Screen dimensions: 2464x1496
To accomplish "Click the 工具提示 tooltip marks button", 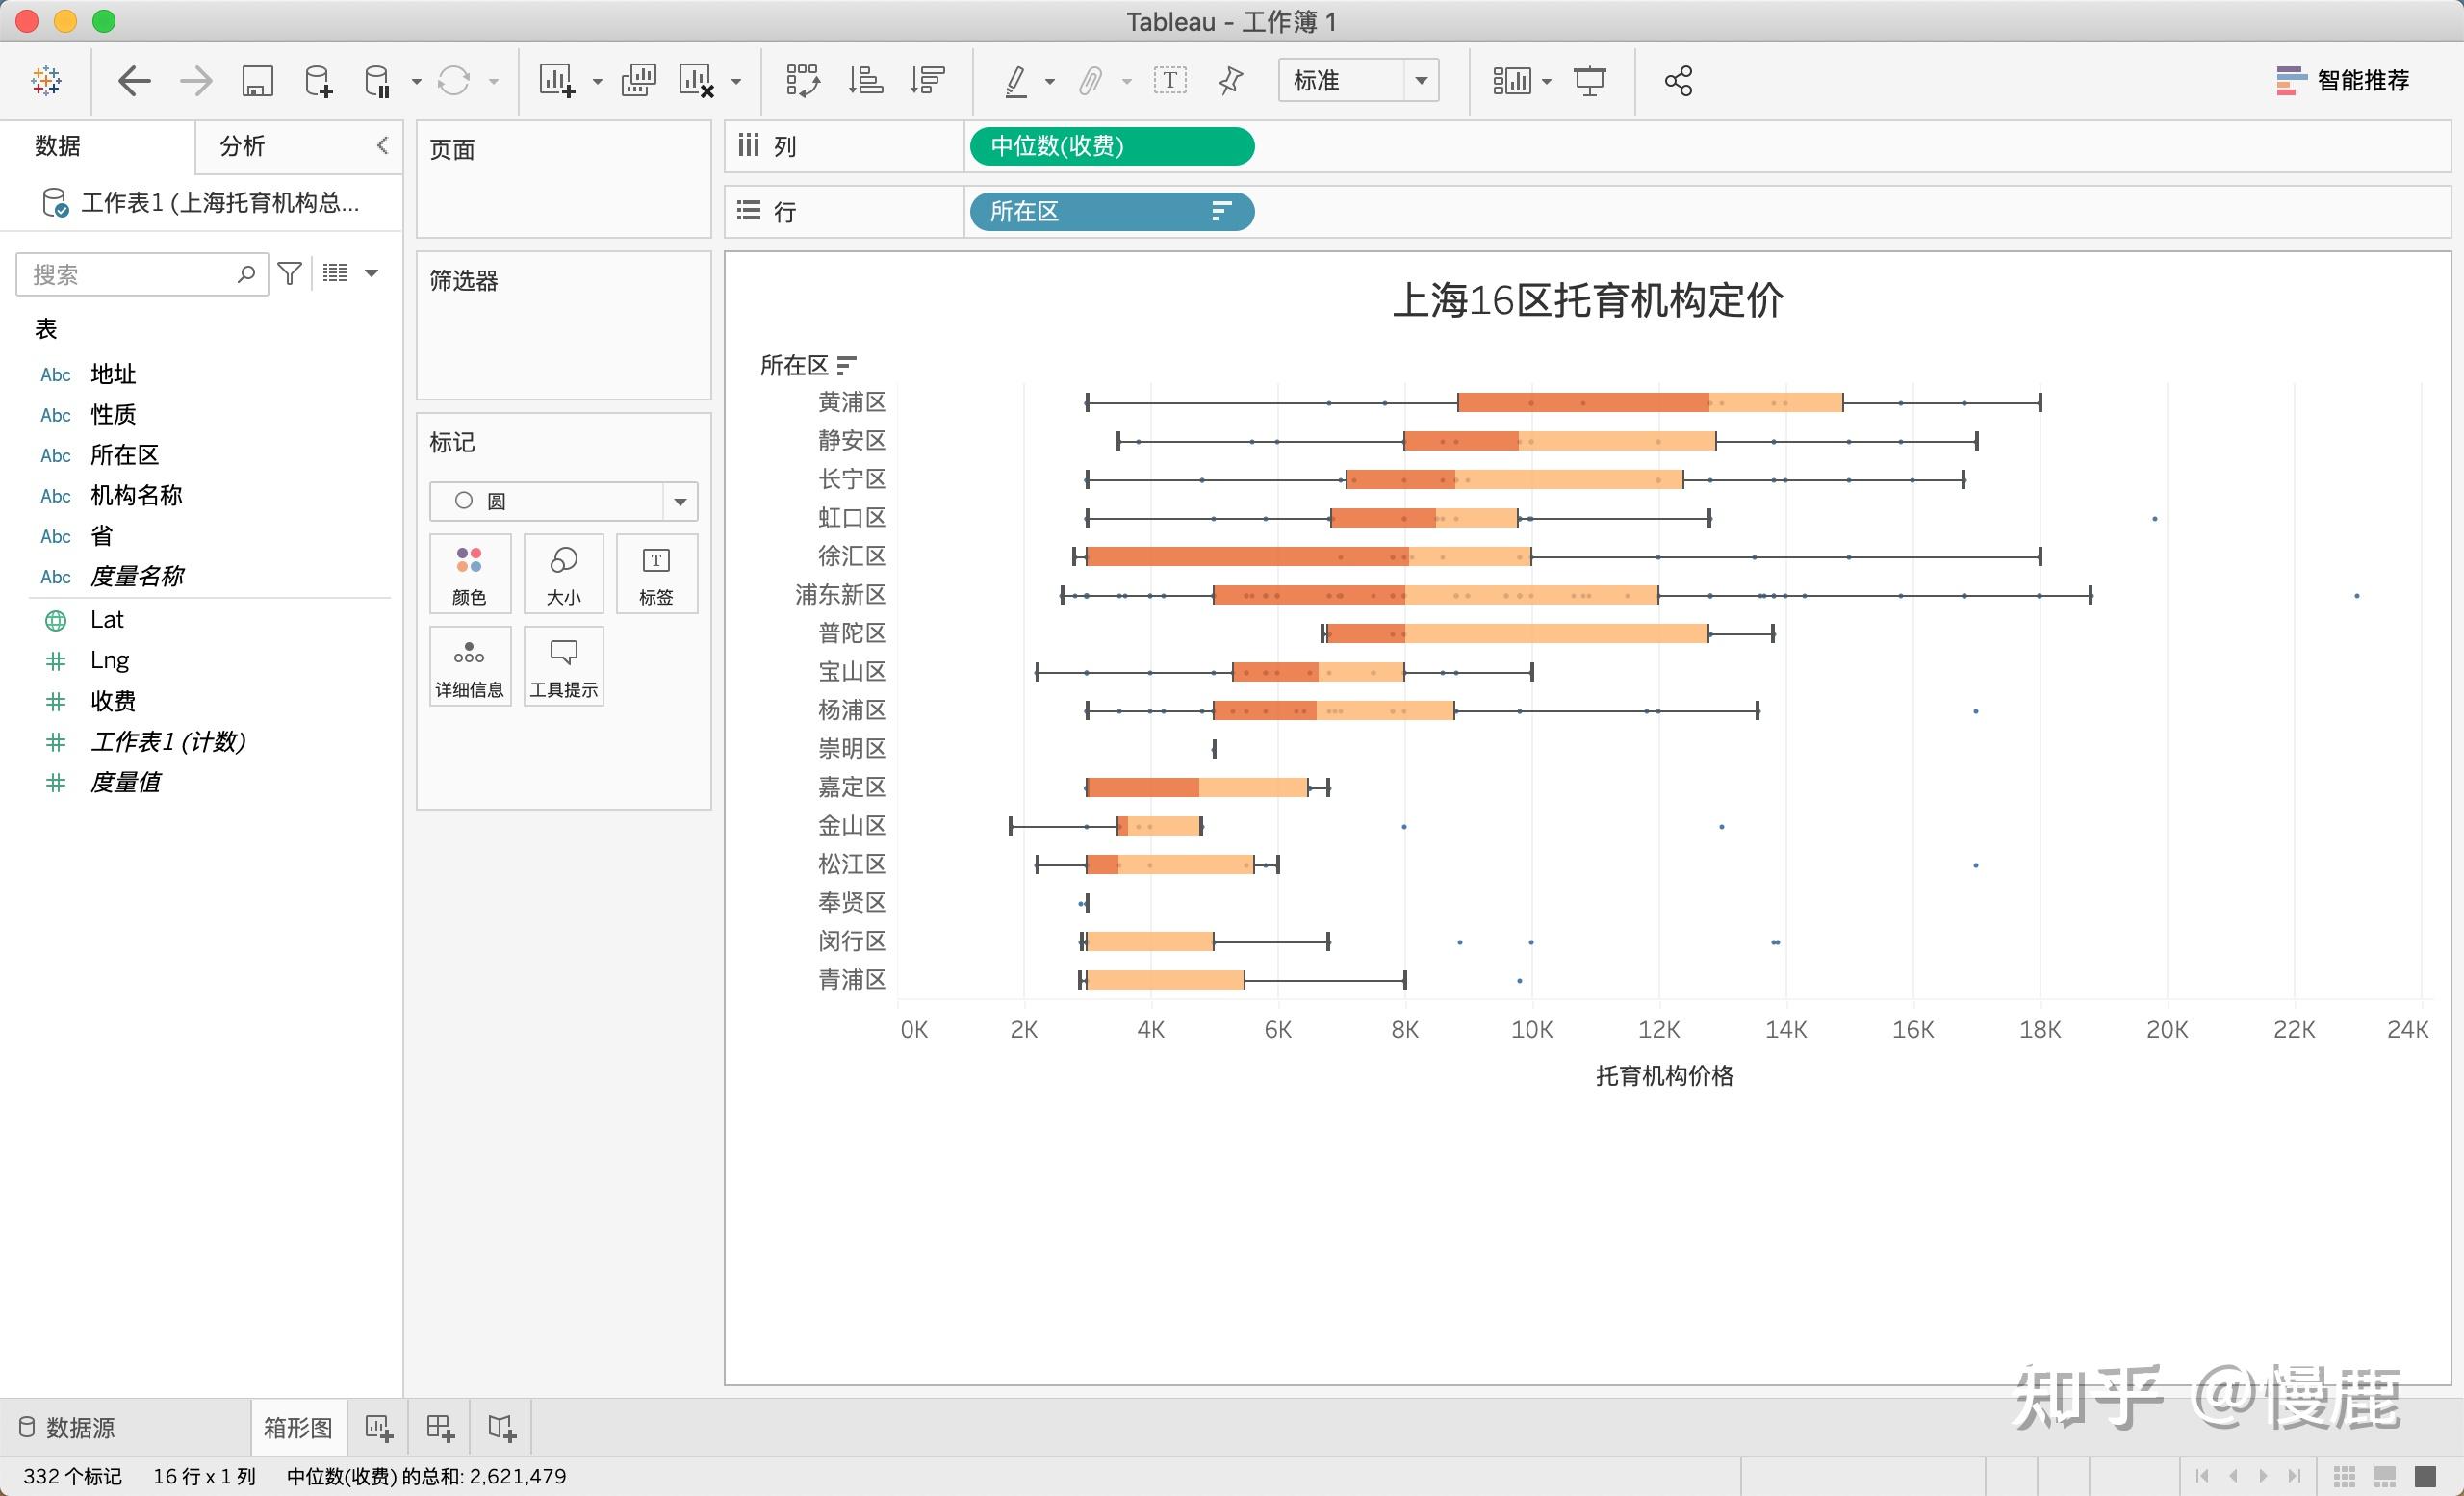I will click(x=563, y=666).
